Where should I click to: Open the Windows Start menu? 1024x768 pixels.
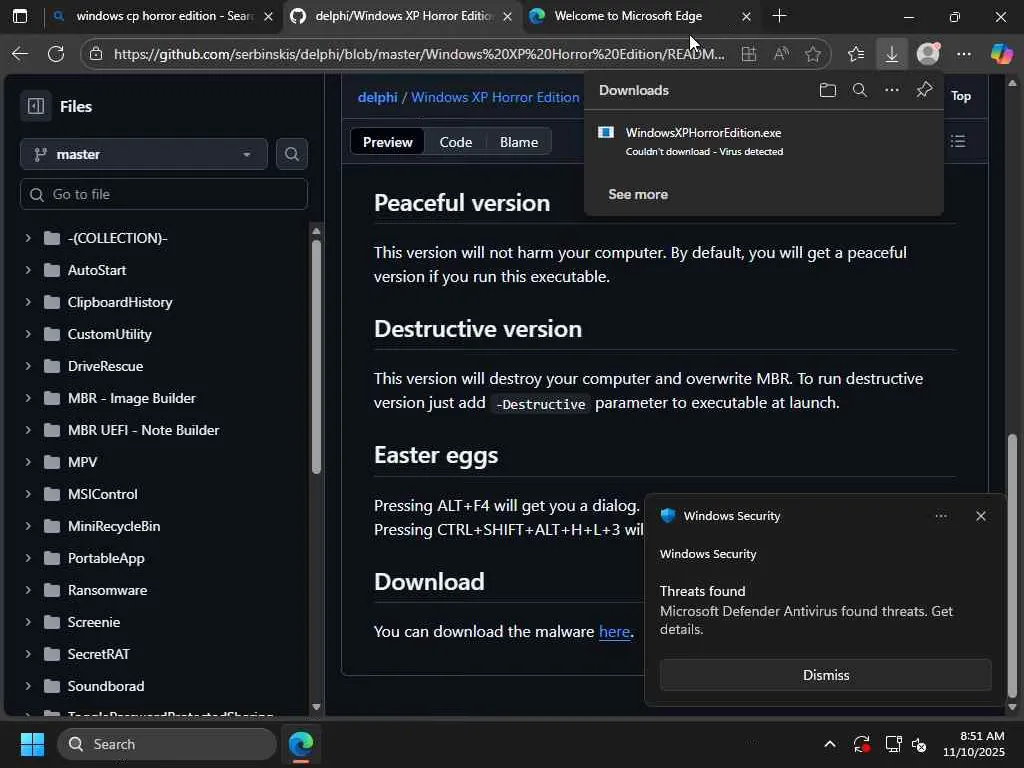pyautogui.click(x=32, y=744)
